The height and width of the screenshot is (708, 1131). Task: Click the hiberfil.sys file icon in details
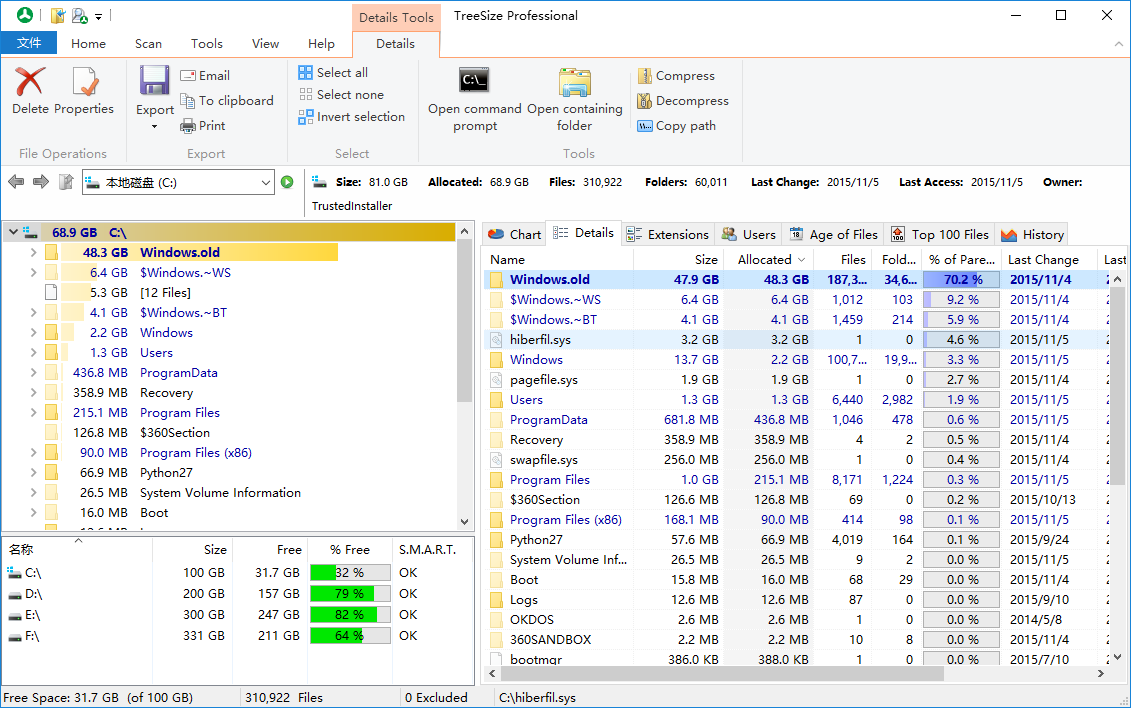pyautogui.click(x=496, y=340)
